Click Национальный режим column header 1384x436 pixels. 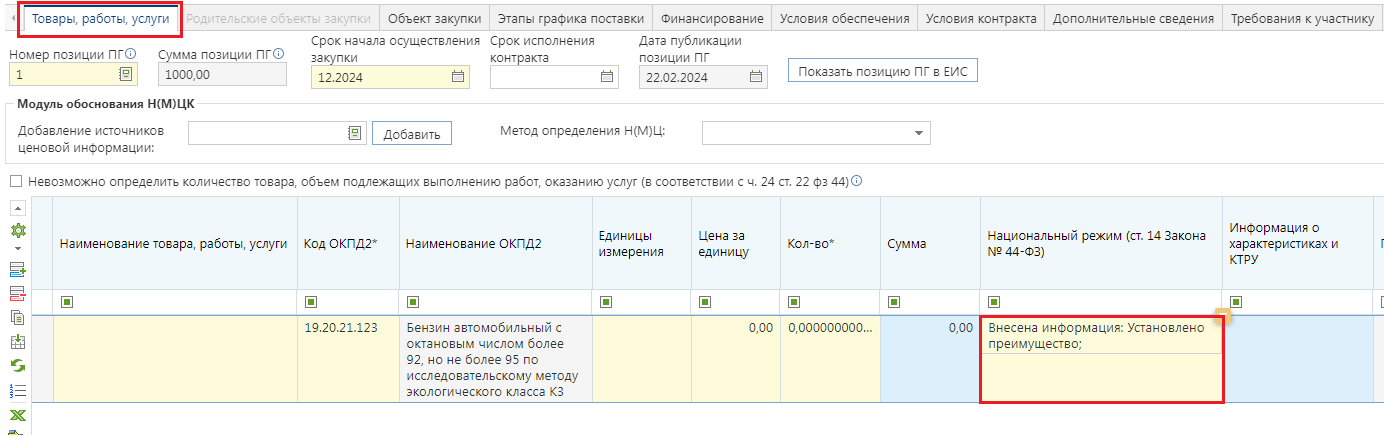[1101, 243]
